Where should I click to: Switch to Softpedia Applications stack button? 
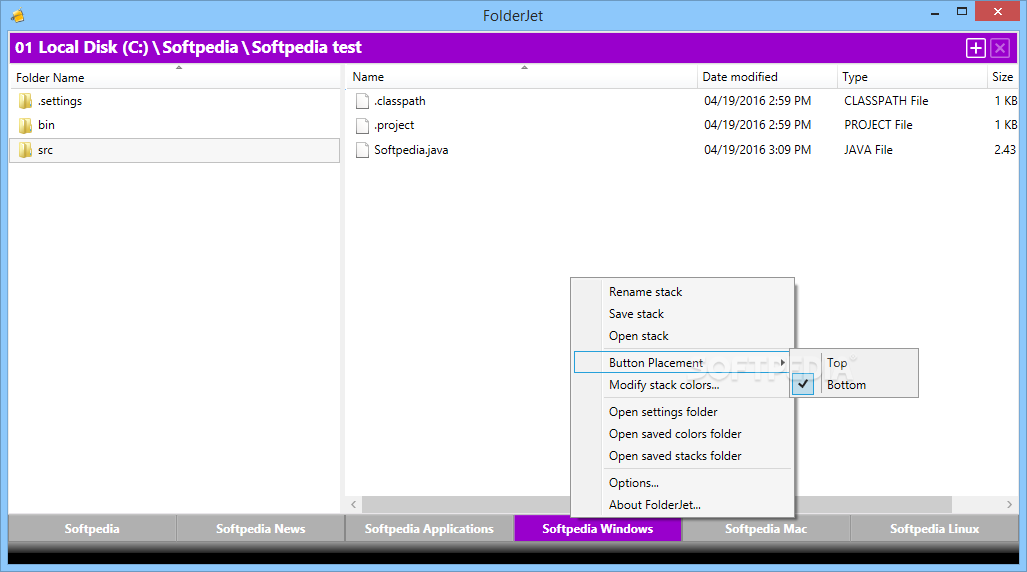[429, 528]
